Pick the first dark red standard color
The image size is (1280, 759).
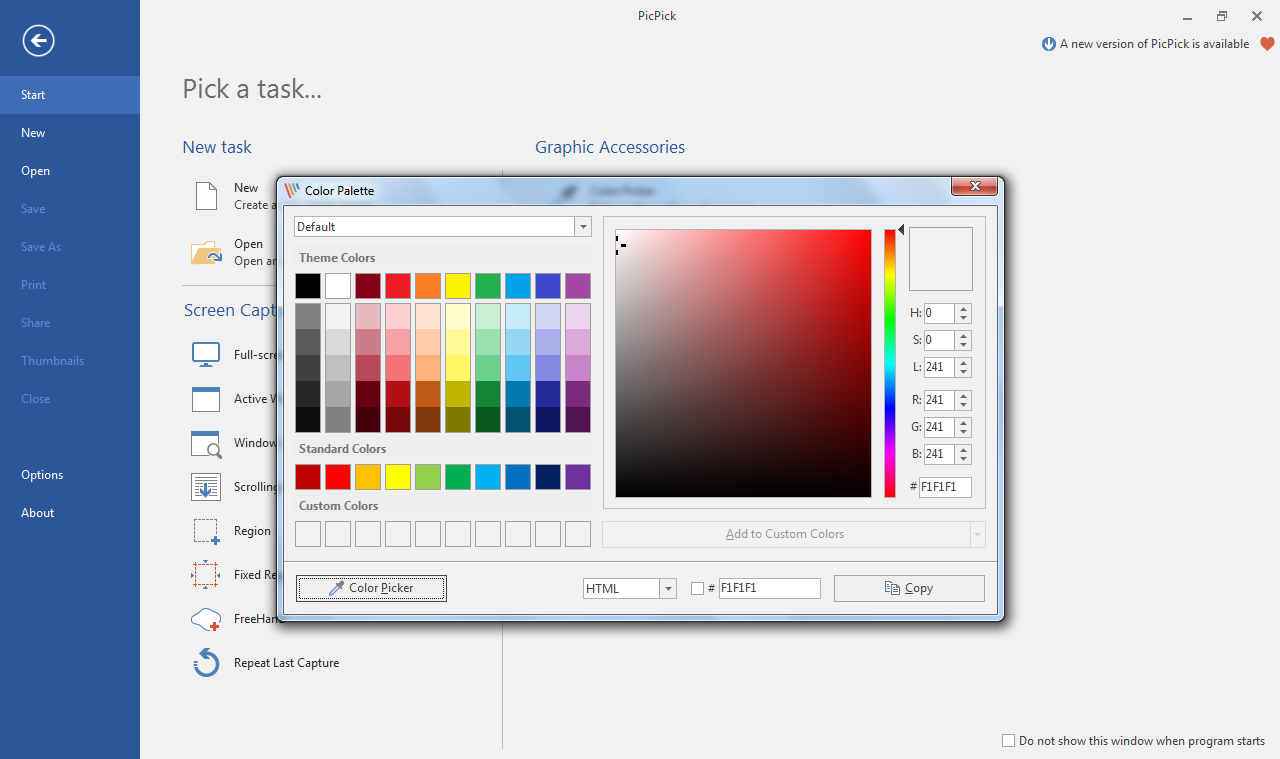[x=308, y=477]
